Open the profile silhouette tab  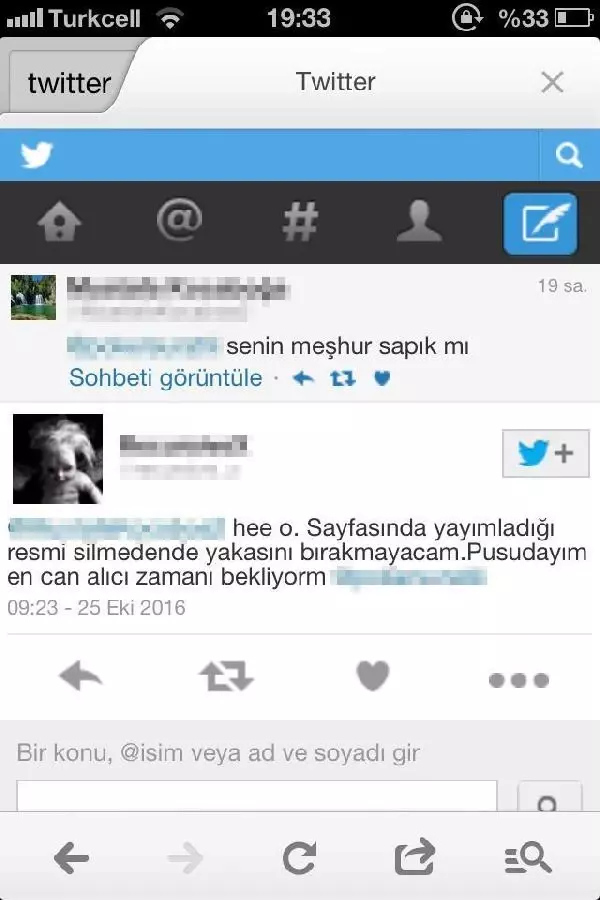[x=420, y=221]
